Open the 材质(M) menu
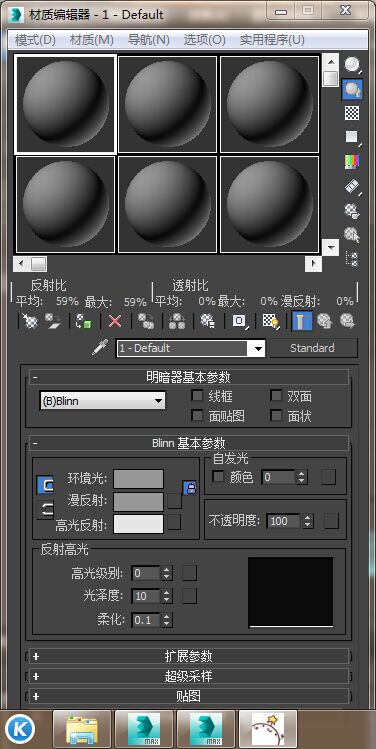The image size is (376, 749). pyautogui.click(x=92, y=40)
